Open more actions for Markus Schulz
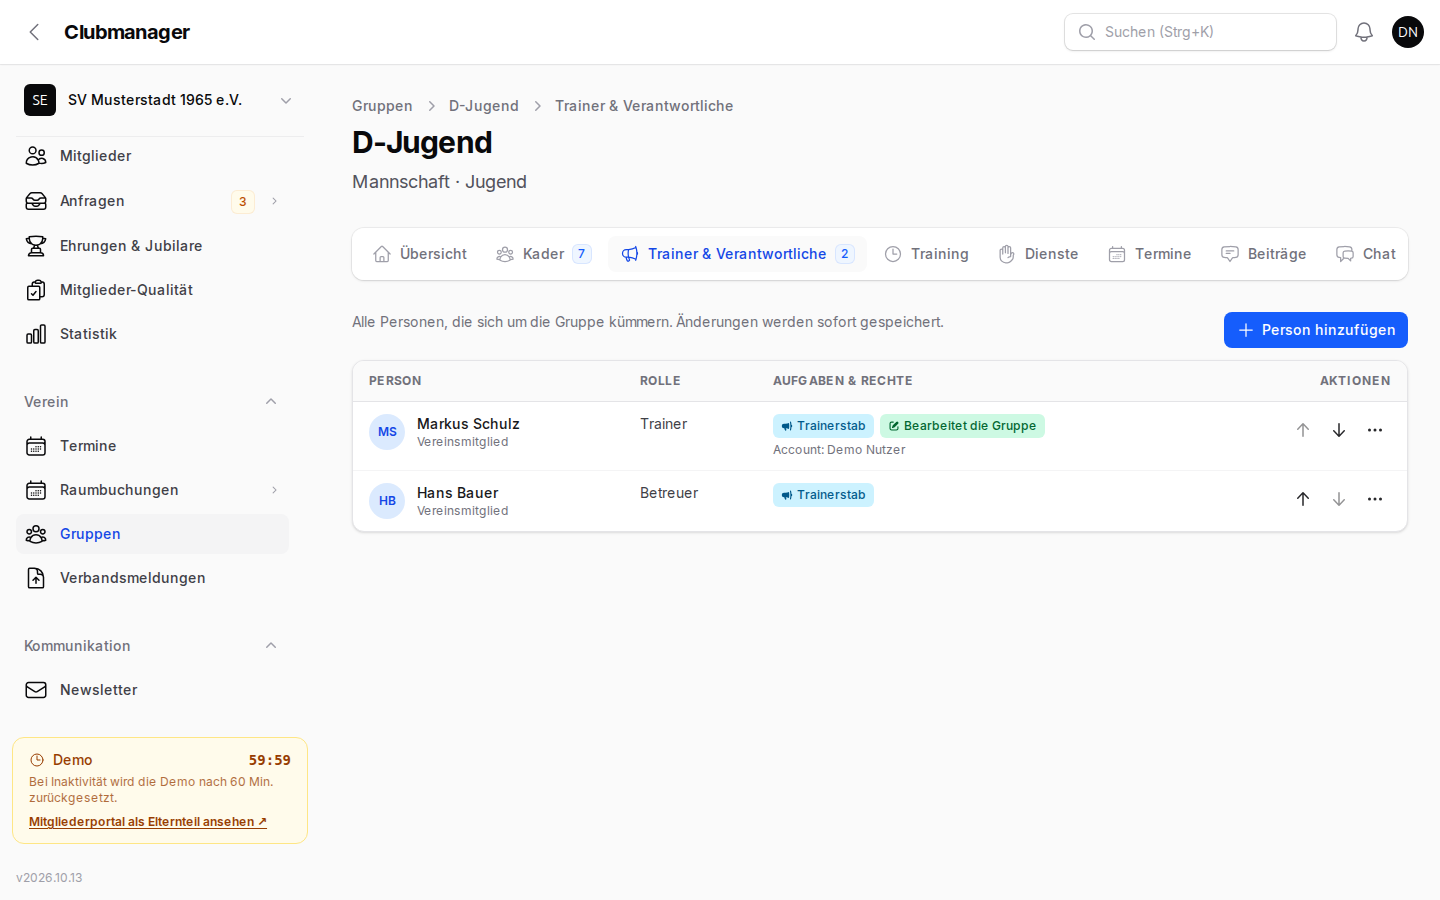 [1375, 430]
